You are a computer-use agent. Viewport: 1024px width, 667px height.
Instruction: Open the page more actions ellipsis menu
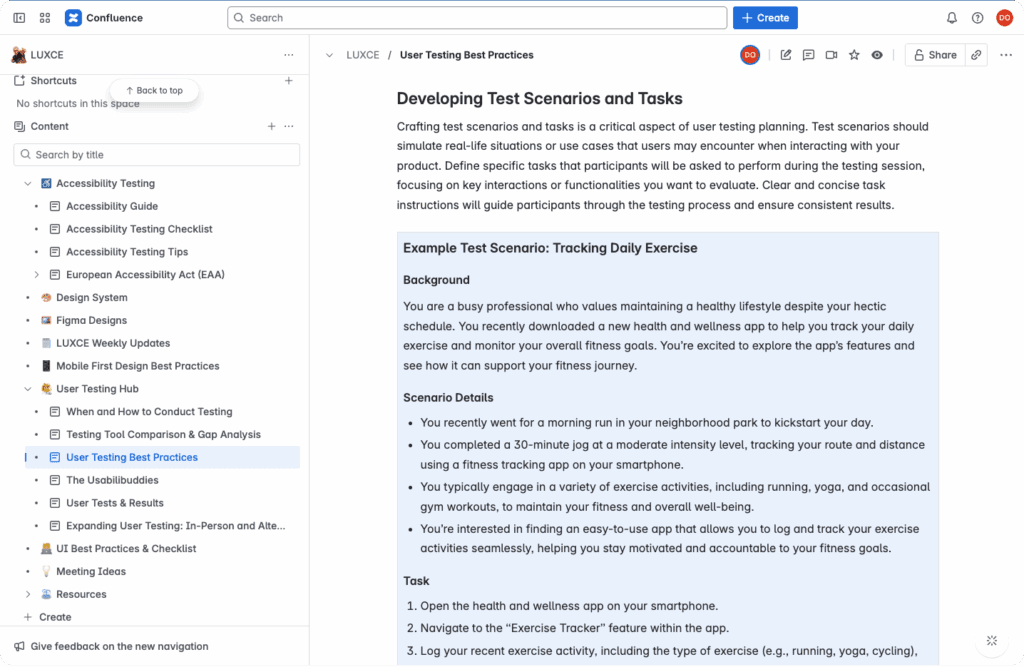click(1005, 55)
